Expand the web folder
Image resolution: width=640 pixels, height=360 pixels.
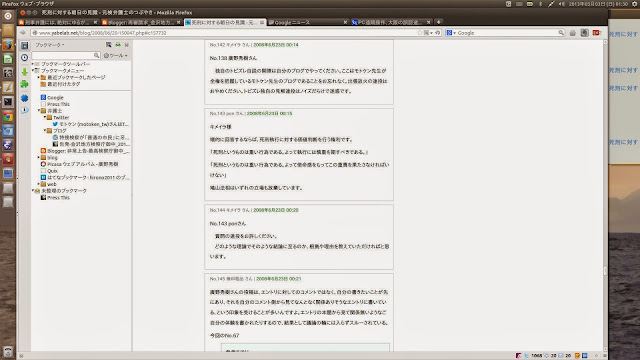[39, 184]
